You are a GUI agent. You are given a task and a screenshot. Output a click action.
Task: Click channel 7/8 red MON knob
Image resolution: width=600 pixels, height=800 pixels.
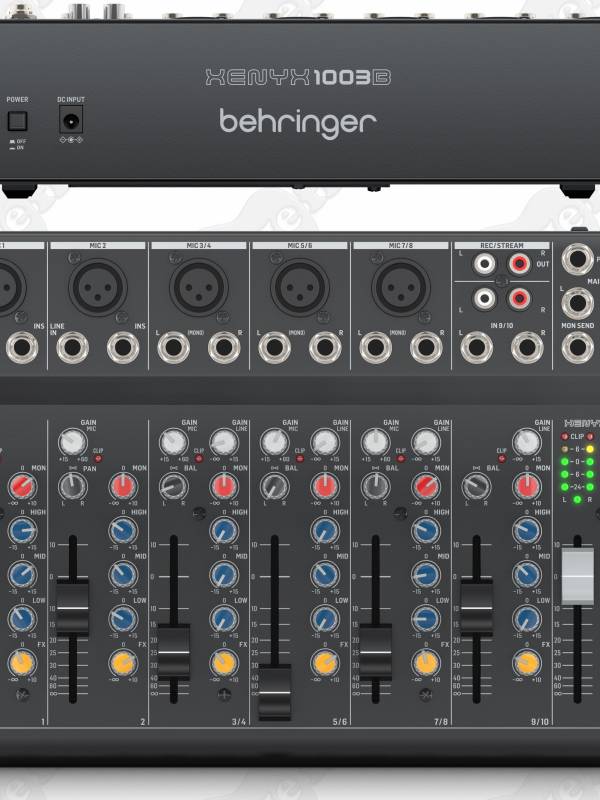click(x=426, y=486)
